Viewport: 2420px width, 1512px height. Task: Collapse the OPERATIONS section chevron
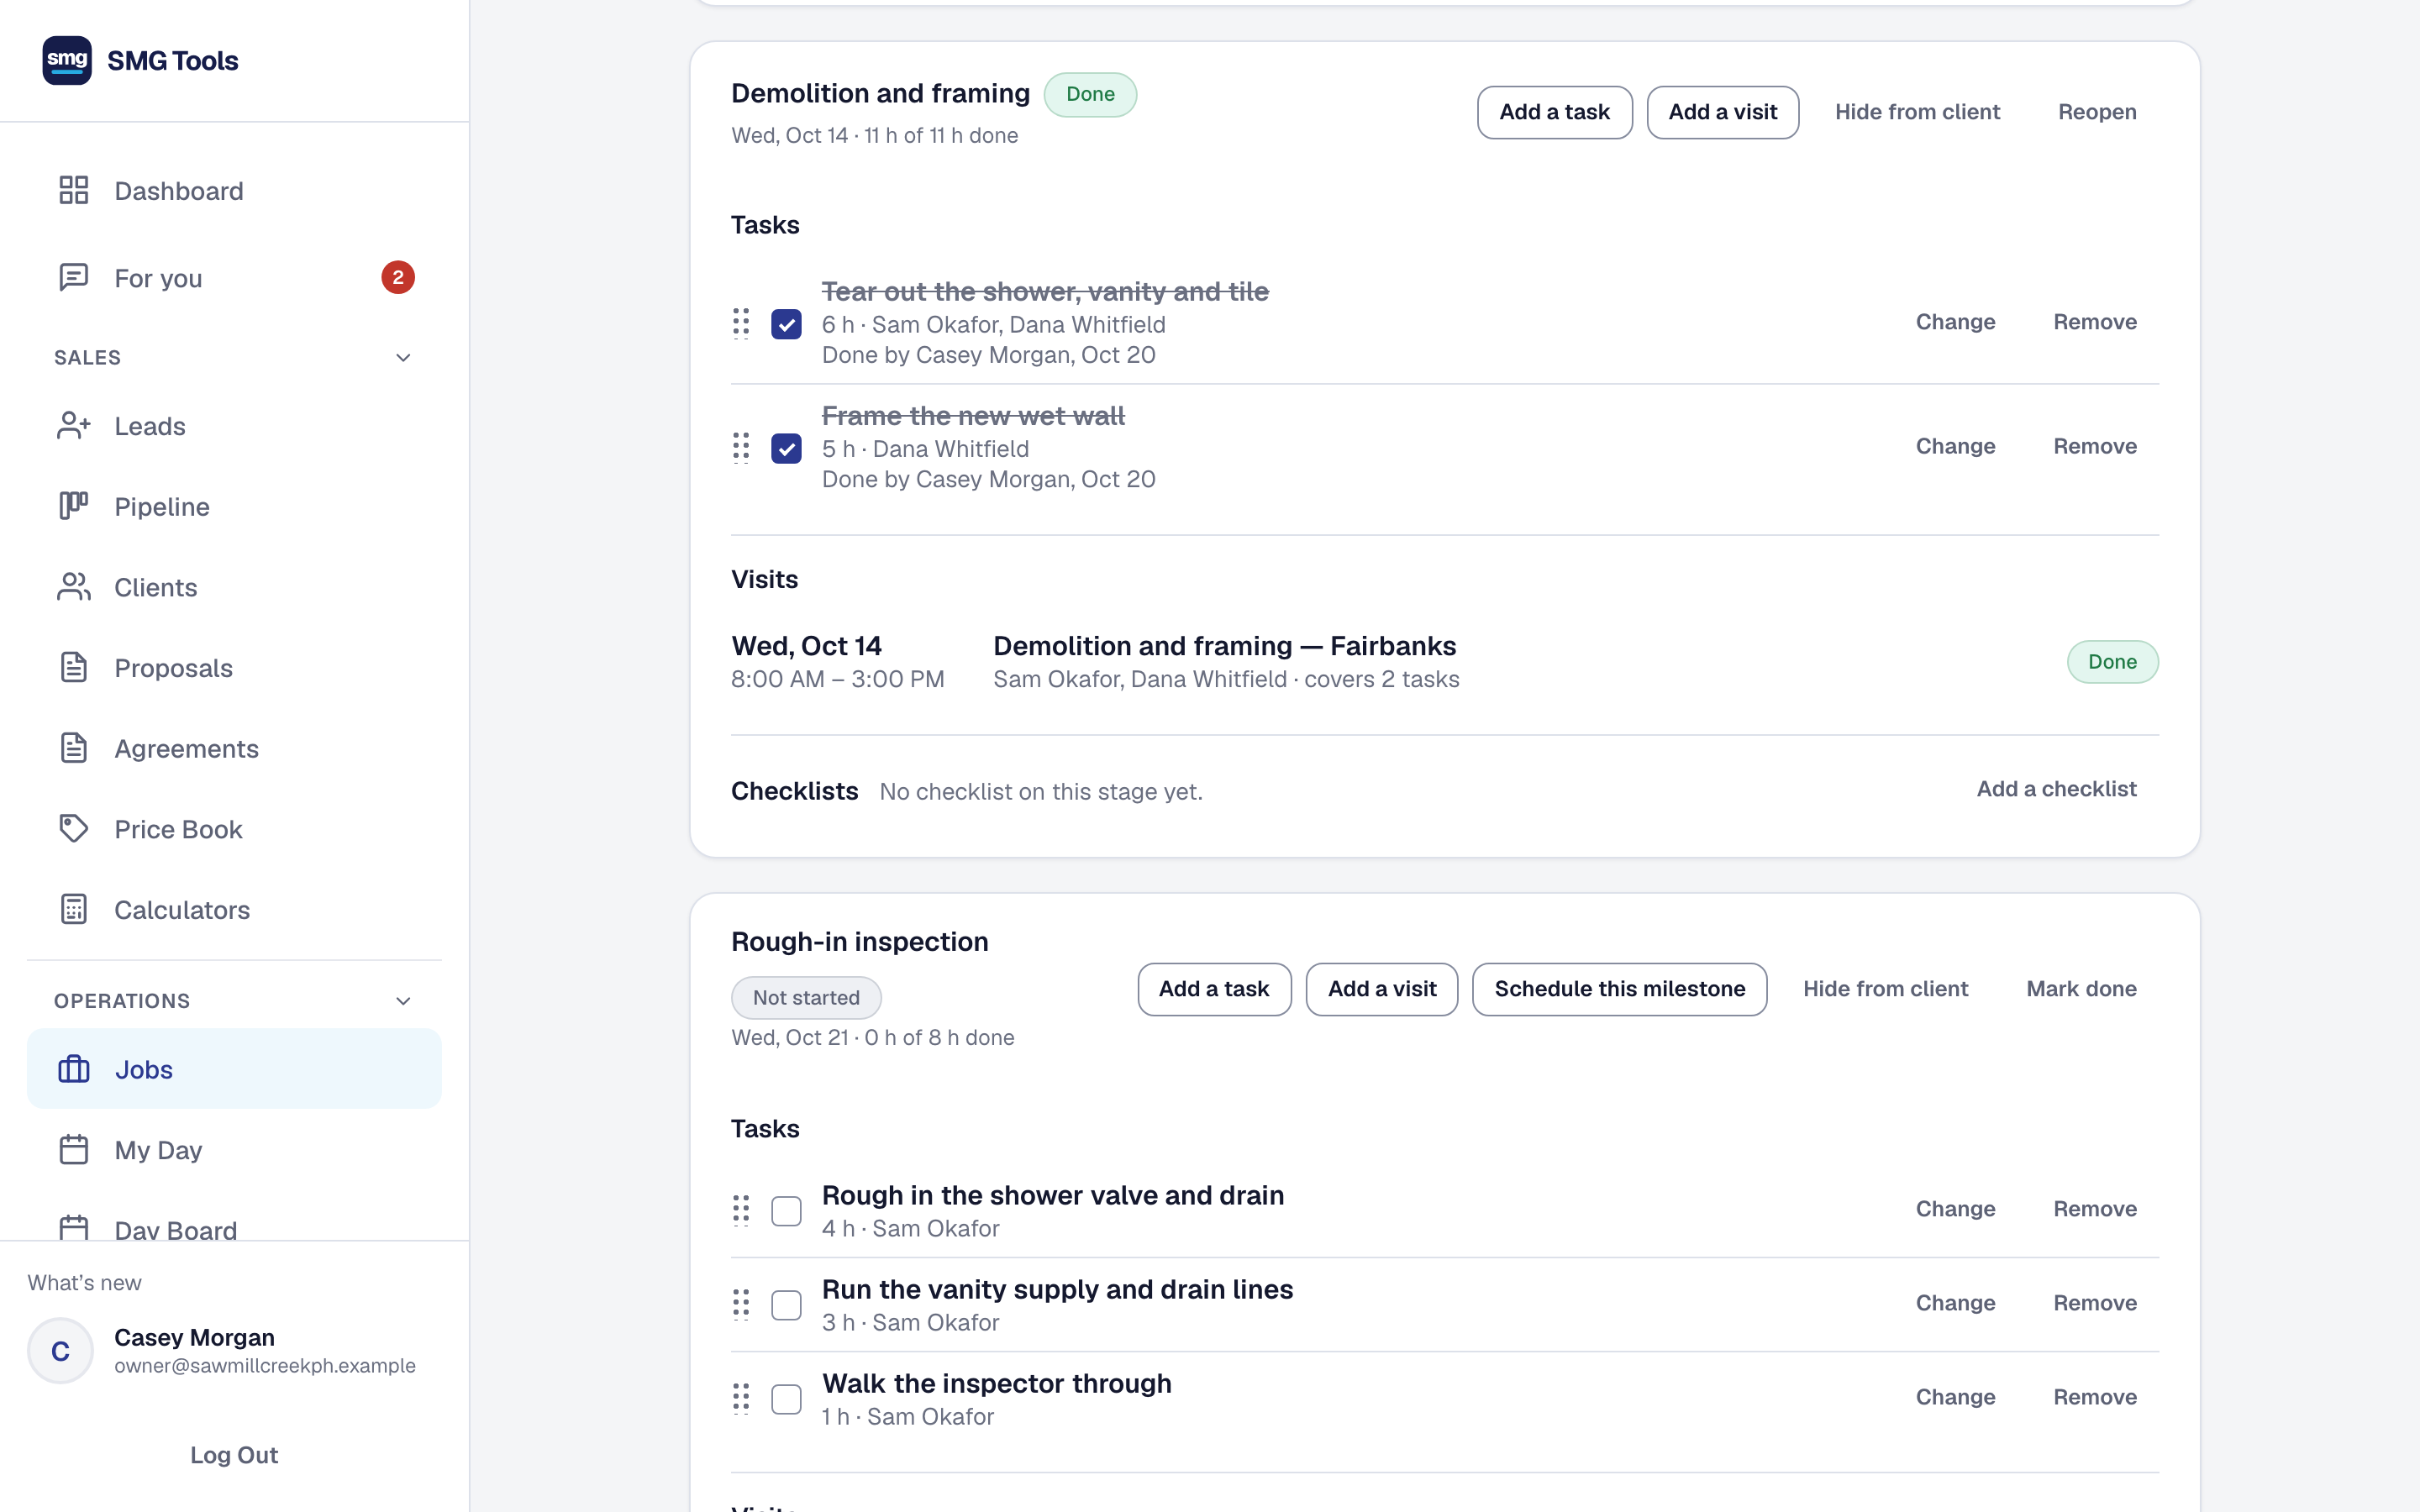point(403,1001)
